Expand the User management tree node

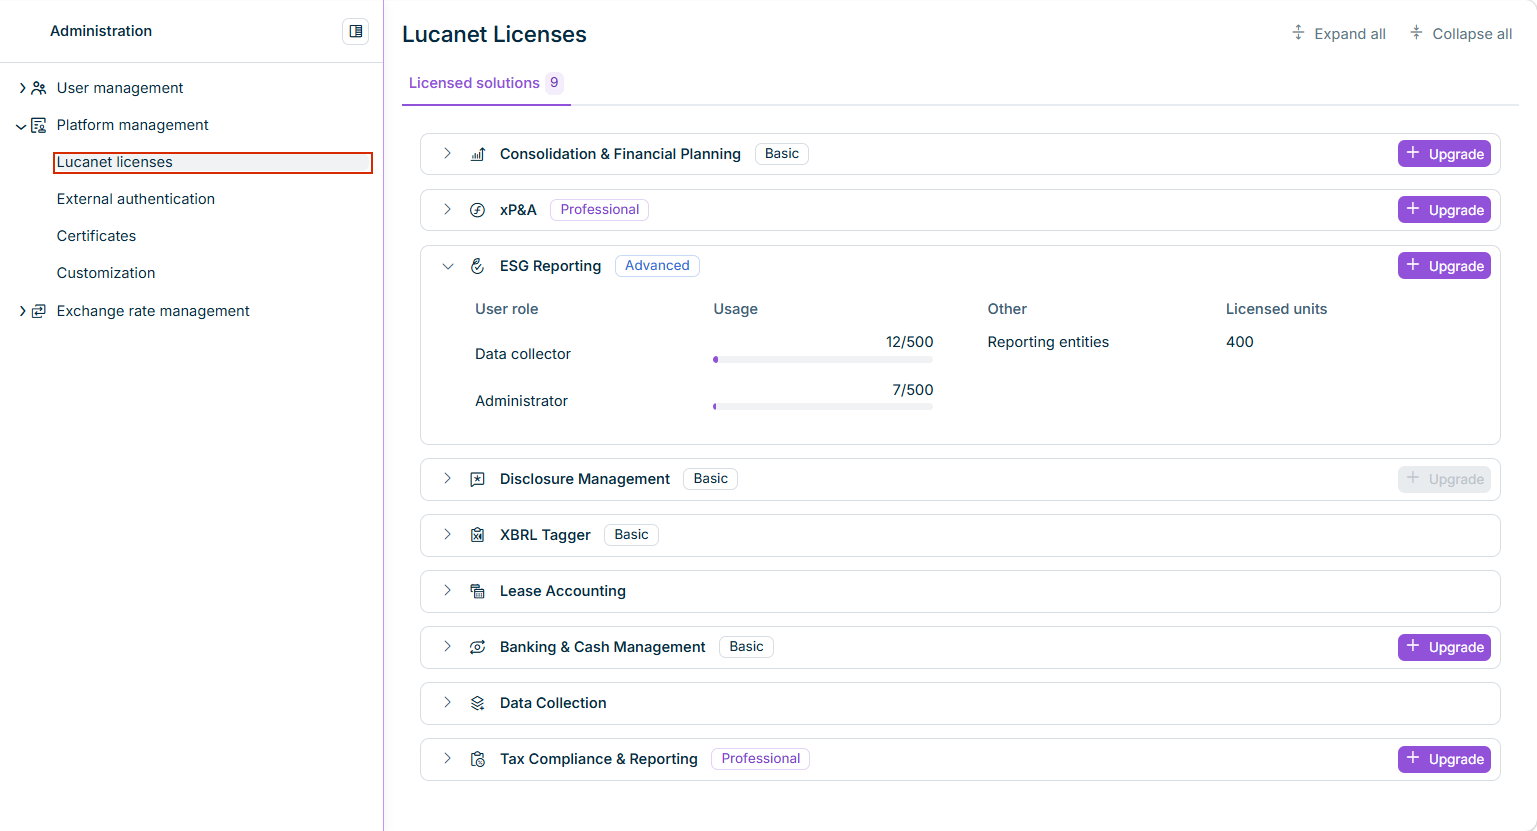coord(22,88)
